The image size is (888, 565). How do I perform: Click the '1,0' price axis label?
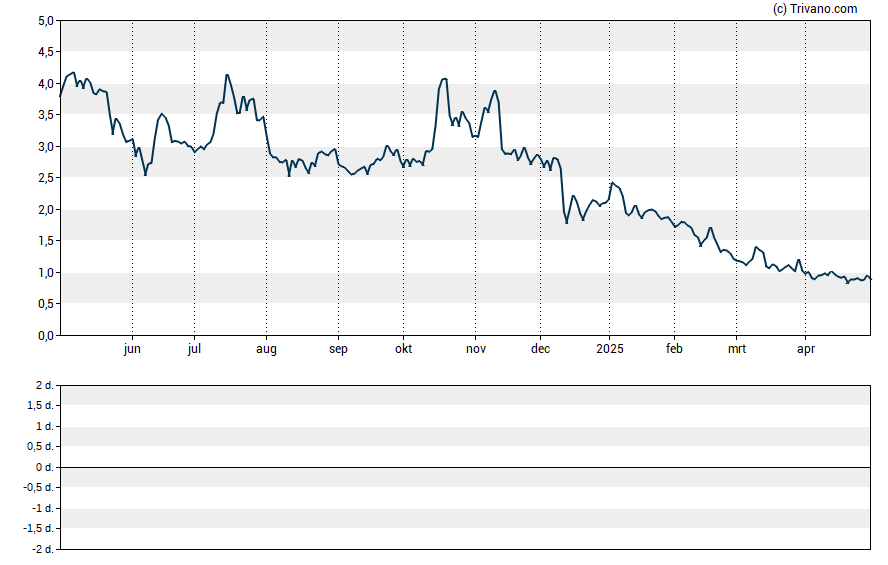tap(46, 273)
